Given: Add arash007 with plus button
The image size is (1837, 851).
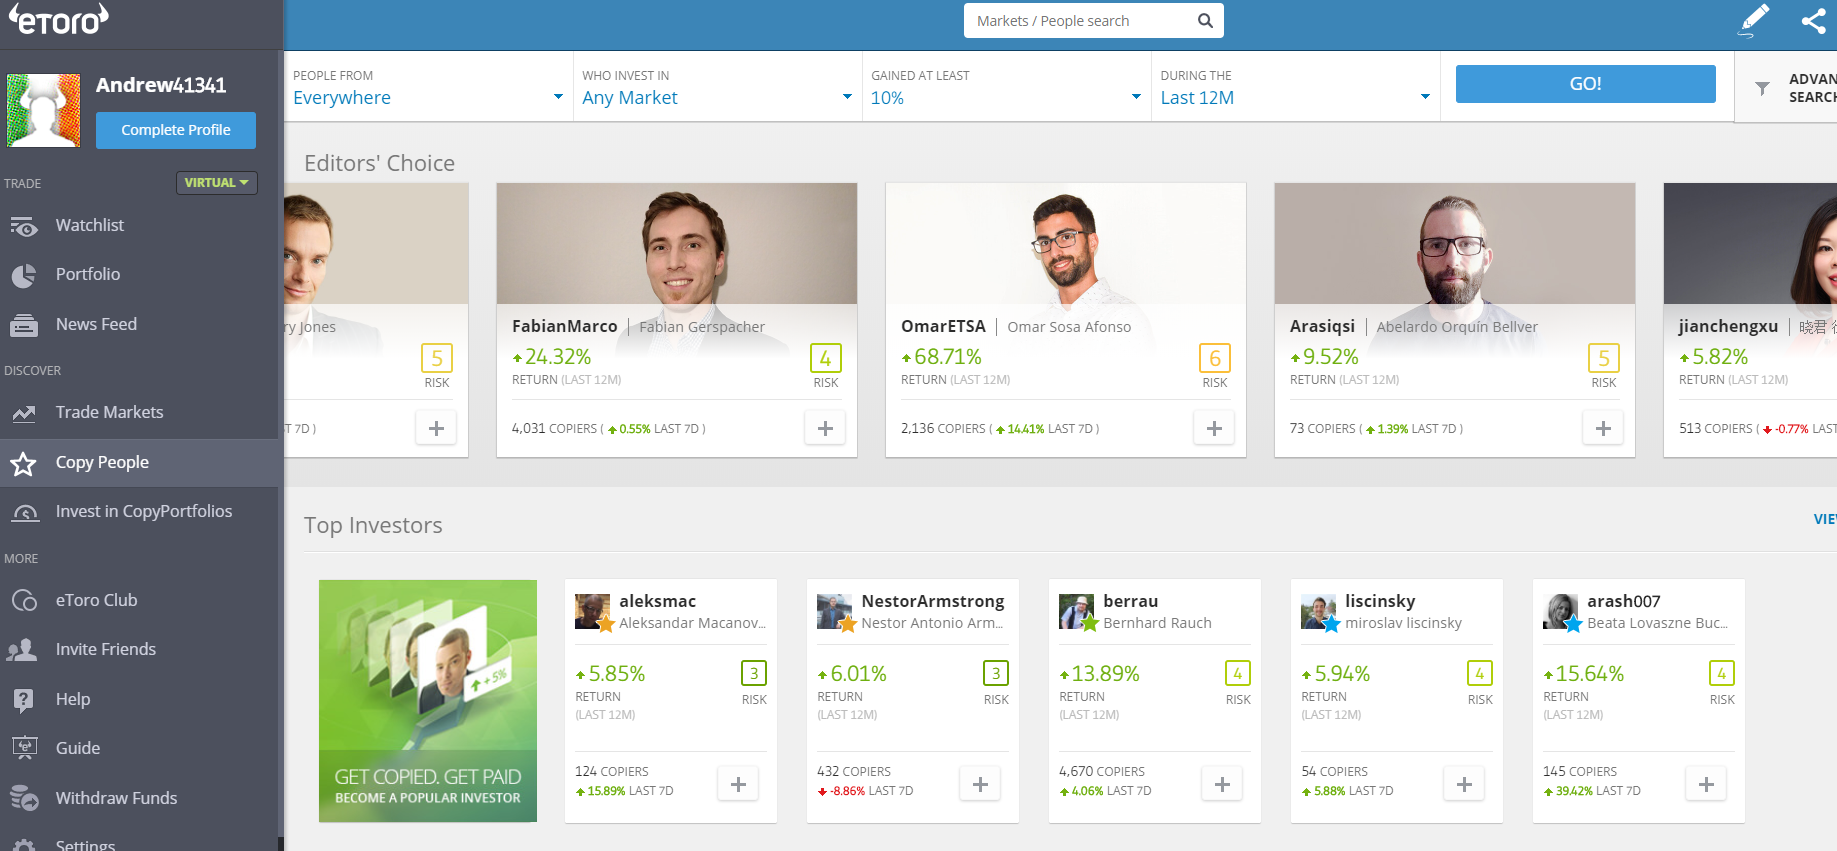Looking at the screenshot, I should pos(1706,785).
